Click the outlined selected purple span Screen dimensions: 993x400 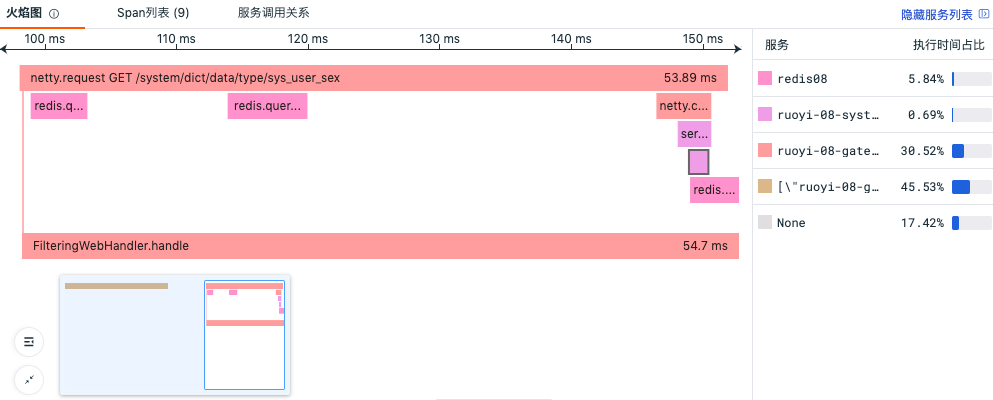699,162
